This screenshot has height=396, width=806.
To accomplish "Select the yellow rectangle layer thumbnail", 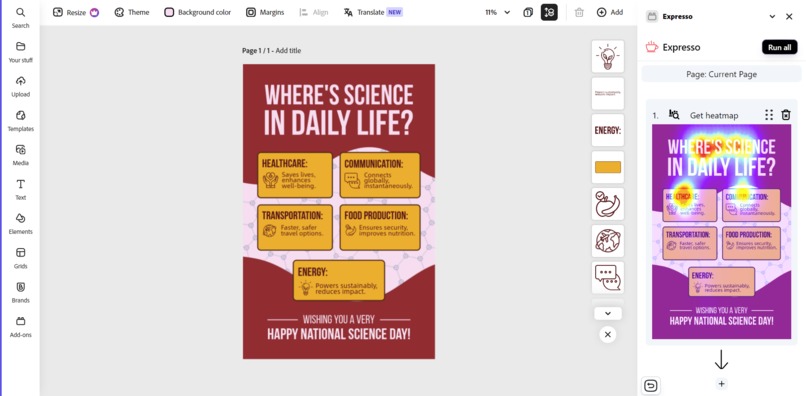I will [x=608, y=167].
